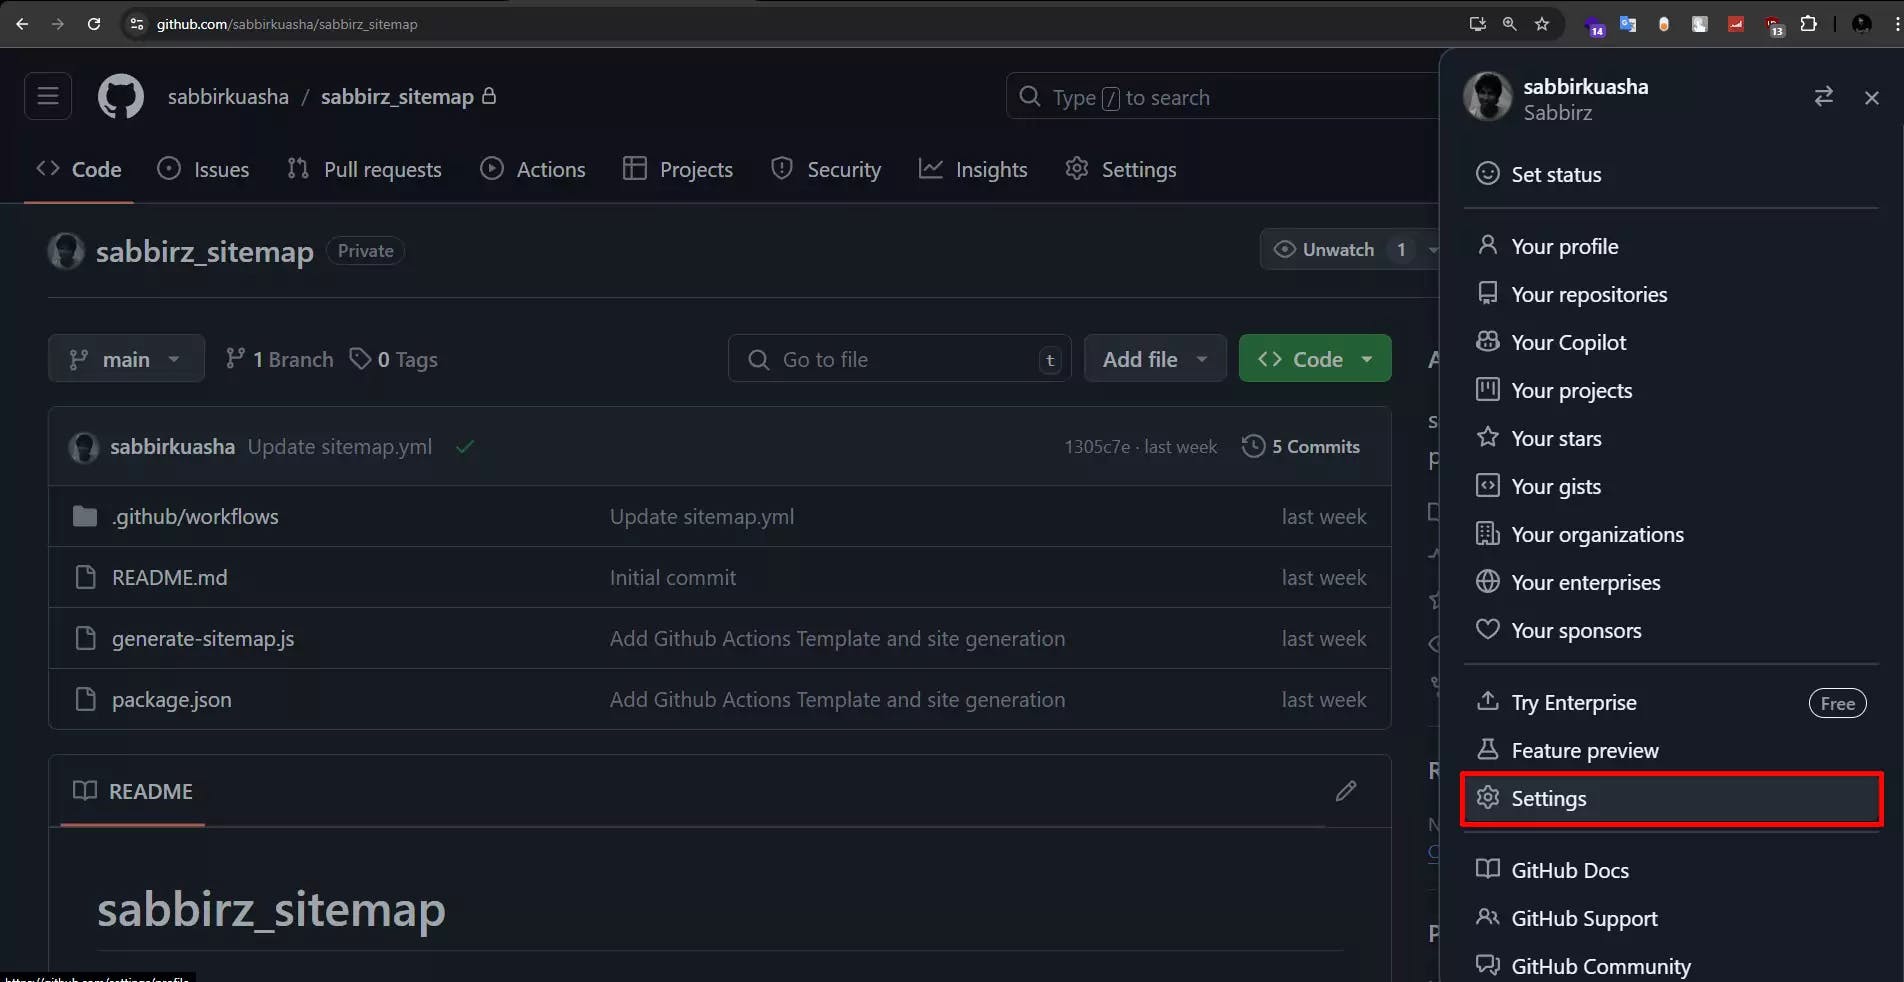Open GitHub Community menu item
The height and width of the screenshot is (982, 1904).
(1671, 966)
